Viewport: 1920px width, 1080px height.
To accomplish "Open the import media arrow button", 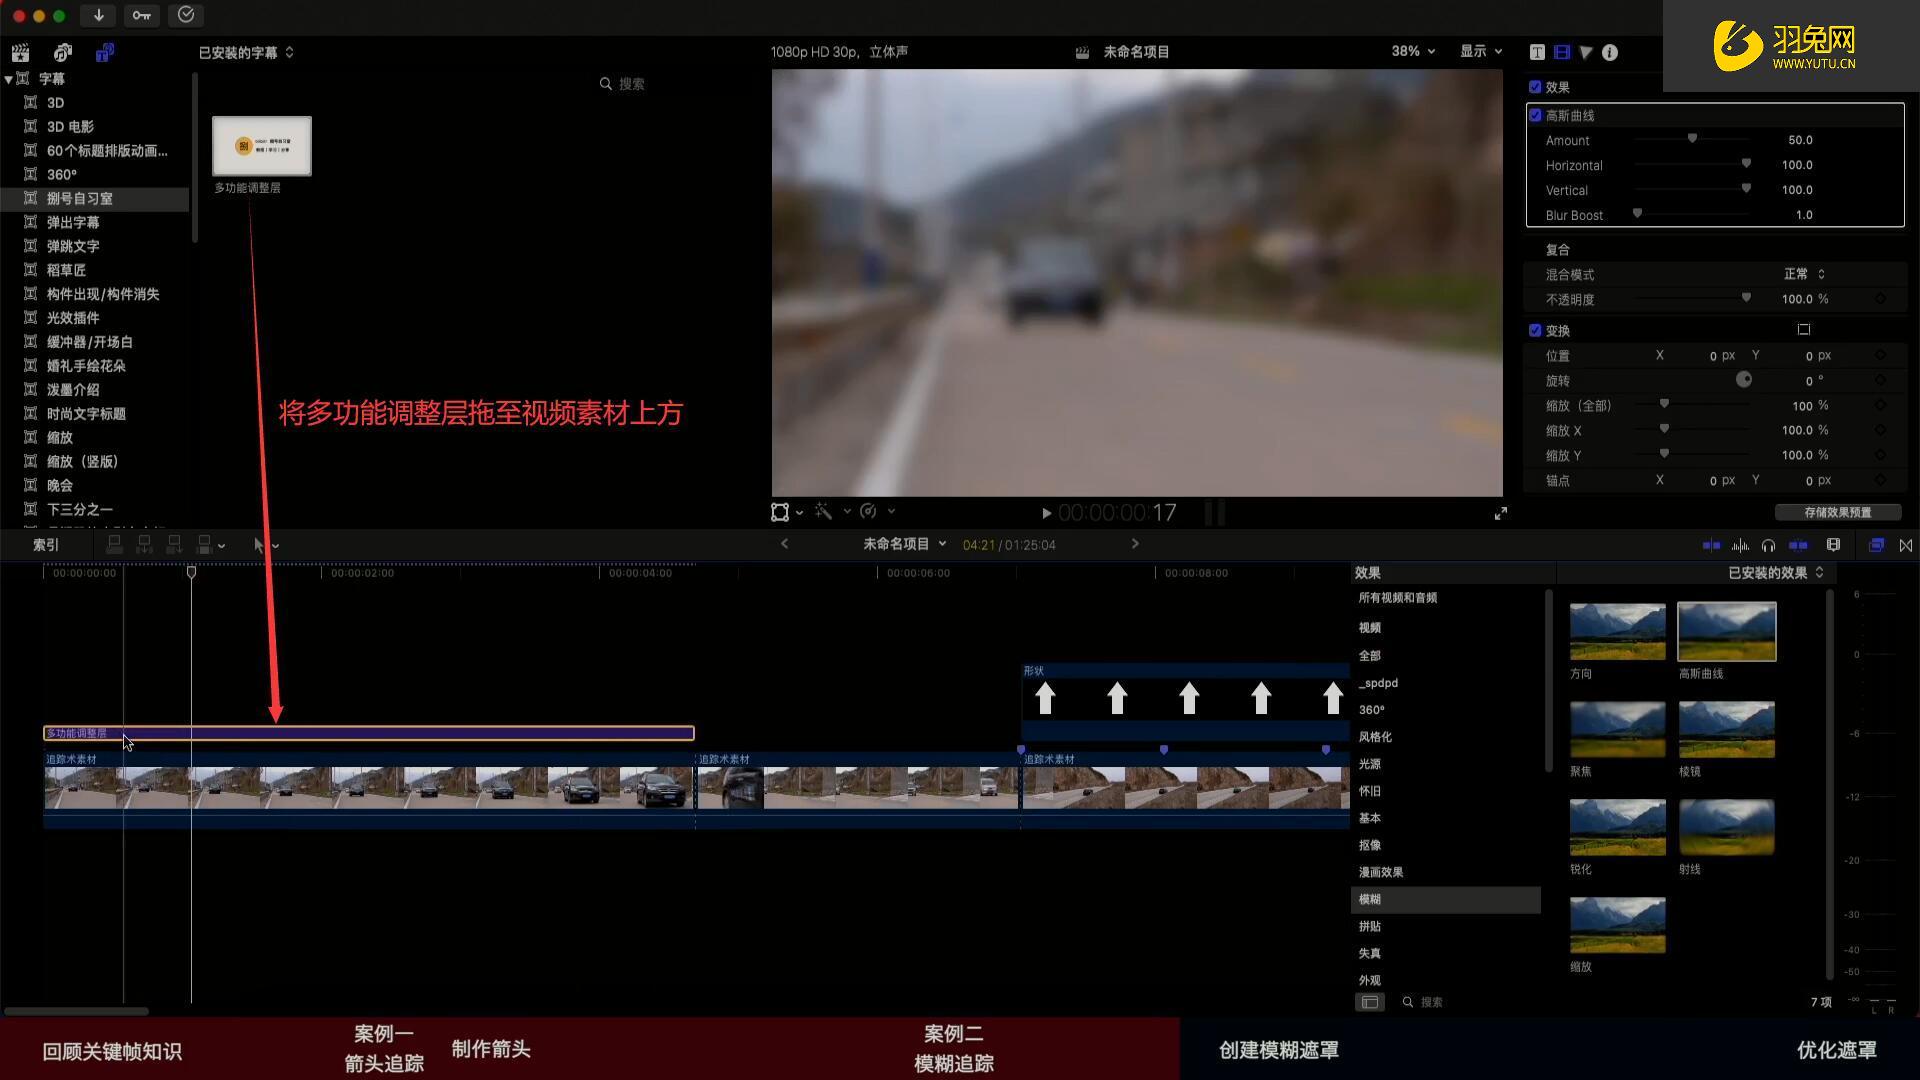I will pos(98,15).
